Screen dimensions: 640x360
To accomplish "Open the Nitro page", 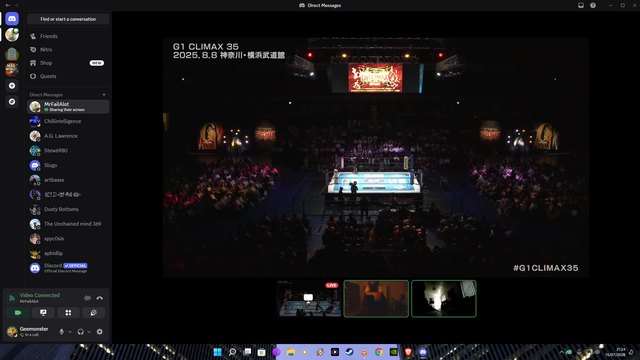I will pyautogui.click(x=68, y=49).
